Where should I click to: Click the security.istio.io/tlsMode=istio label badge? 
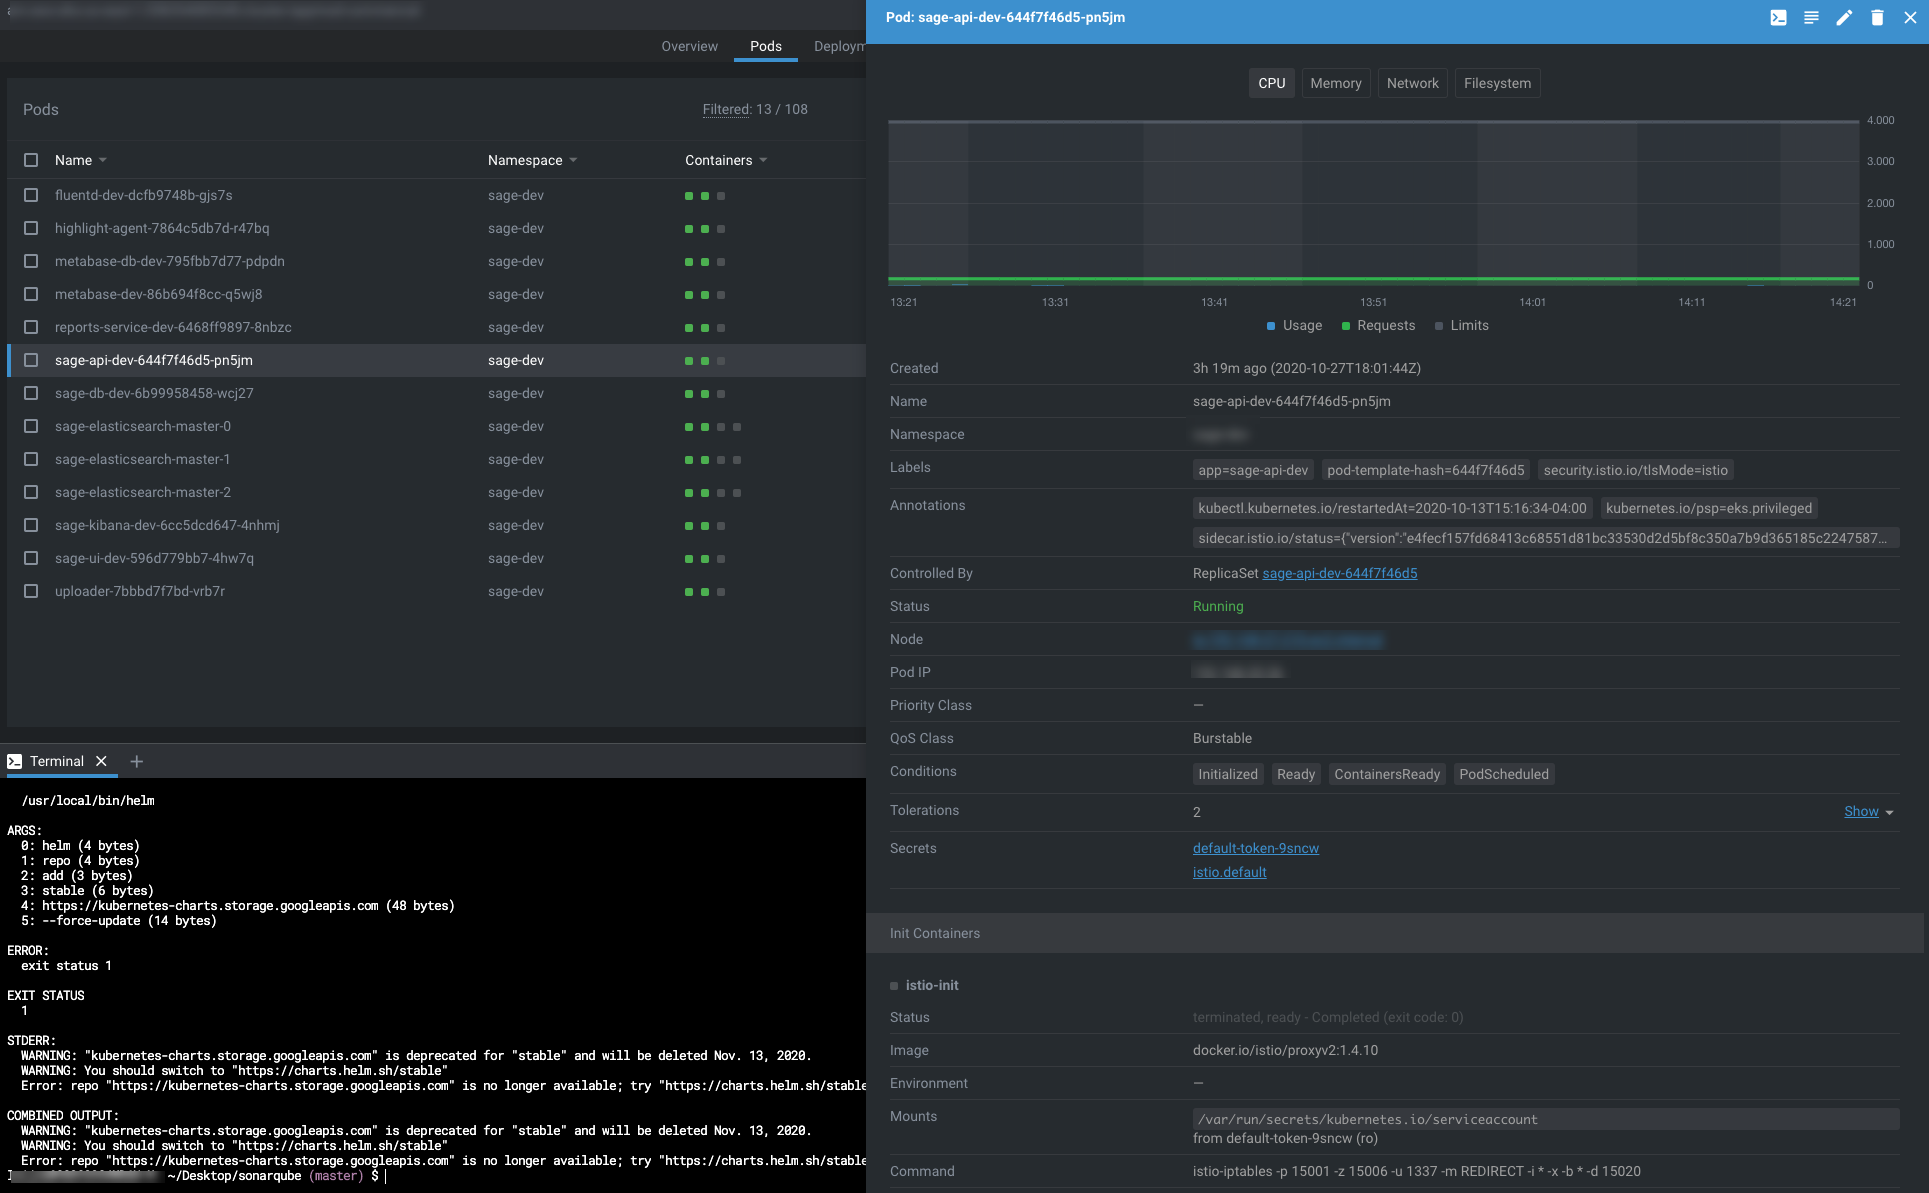(x=1635, y=470)
